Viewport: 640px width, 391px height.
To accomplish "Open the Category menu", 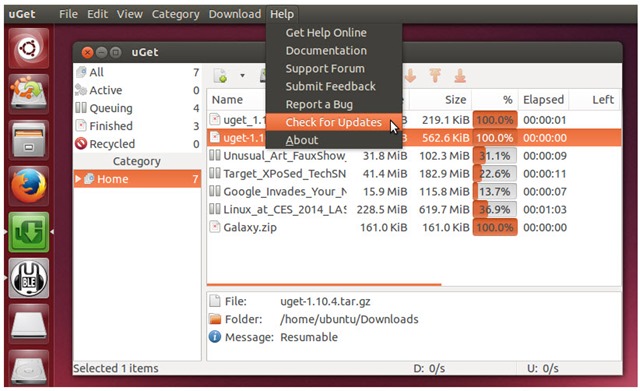I will click(176, 14).
